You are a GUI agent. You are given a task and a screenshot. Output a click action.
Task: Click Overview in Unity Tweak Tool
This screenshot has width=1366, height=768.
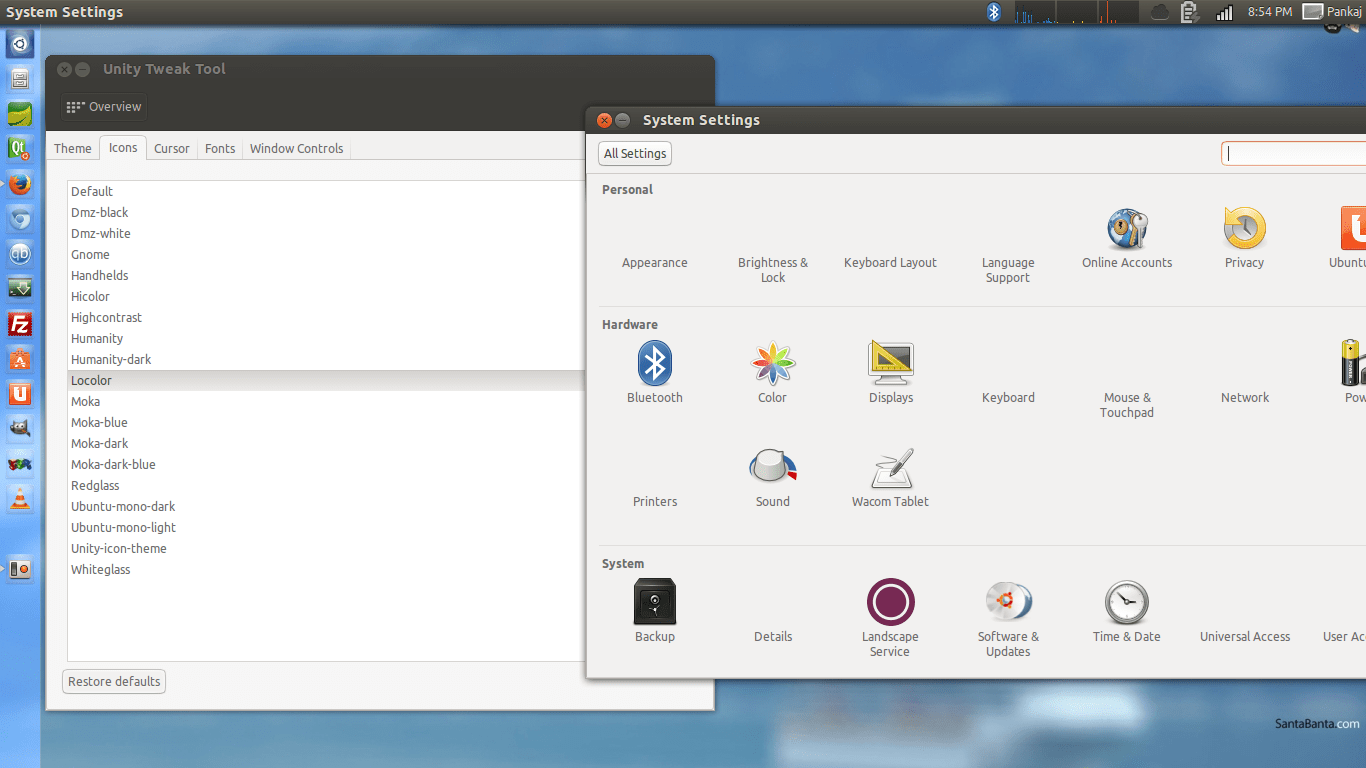pyautogui.click(x=104, y=107)
